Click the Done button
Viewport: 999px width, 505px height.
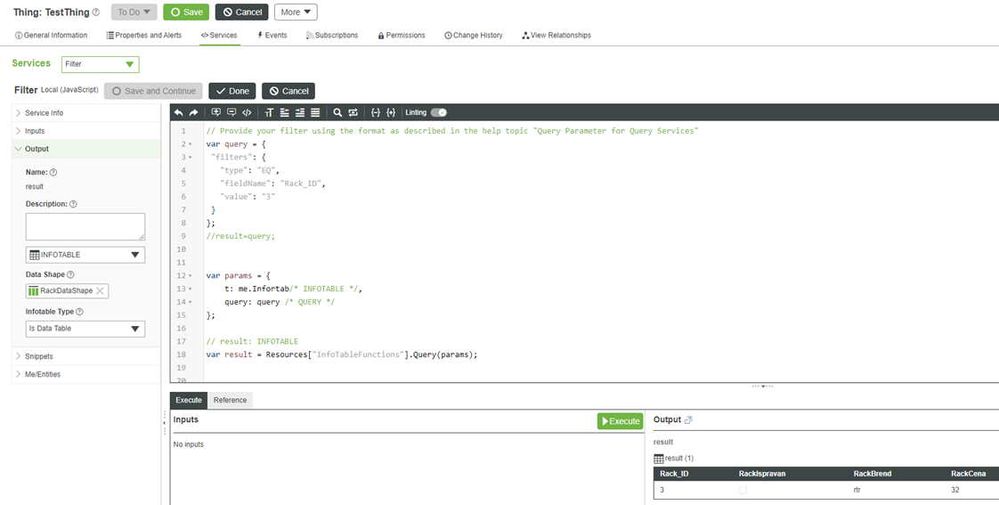point(232,91)
